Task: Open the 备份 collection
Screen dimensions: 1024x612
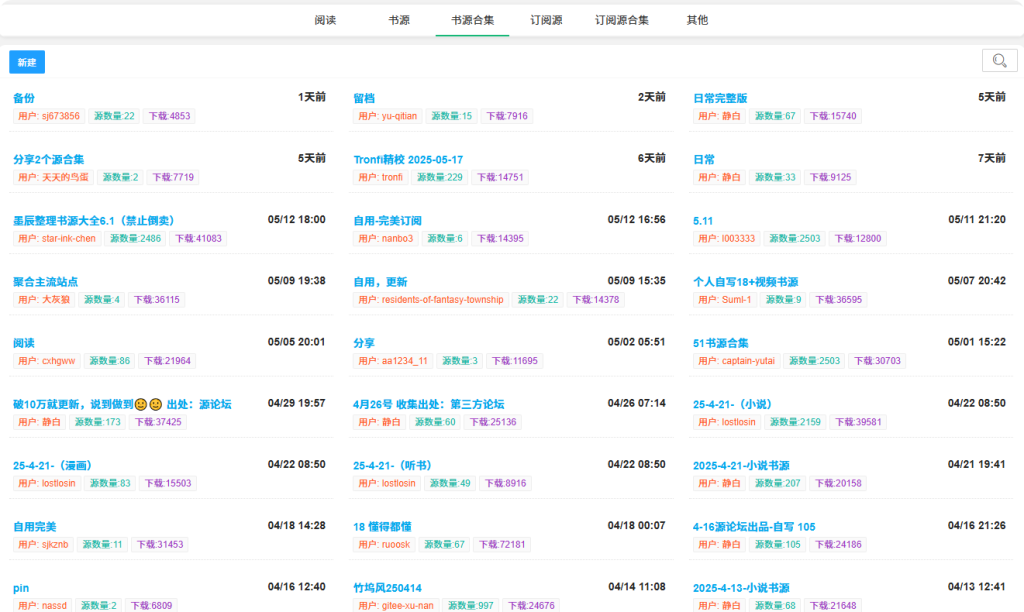Action: [x=24, y=98]
